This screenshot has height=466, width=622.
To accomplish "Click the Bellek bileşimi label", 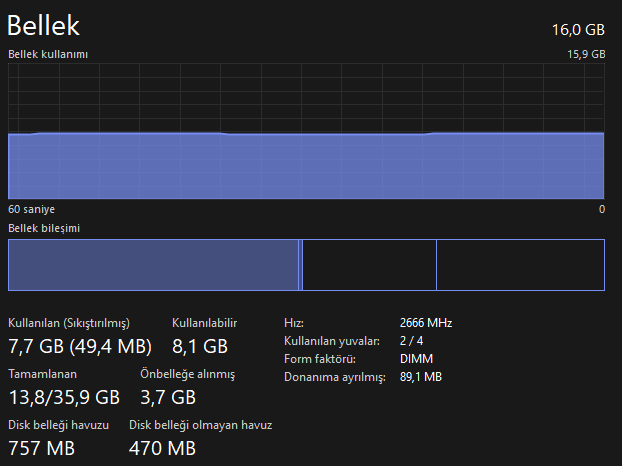I will click(x=44, y=228).
